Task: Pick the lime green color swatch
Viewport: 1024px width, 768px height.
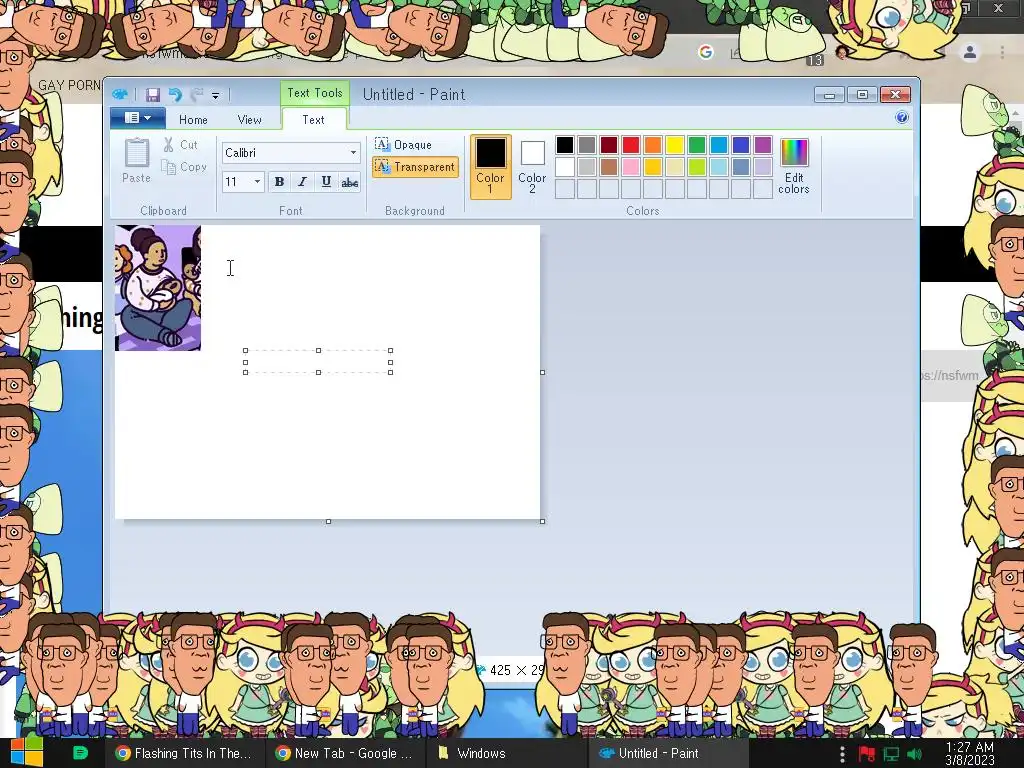Action: [x=697, y=167]
